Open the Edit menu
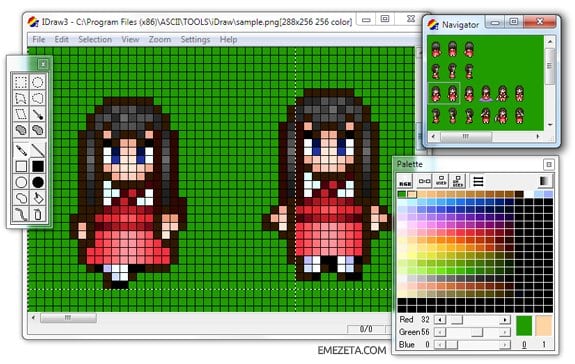575x364 pixels. tap(62, 40)
